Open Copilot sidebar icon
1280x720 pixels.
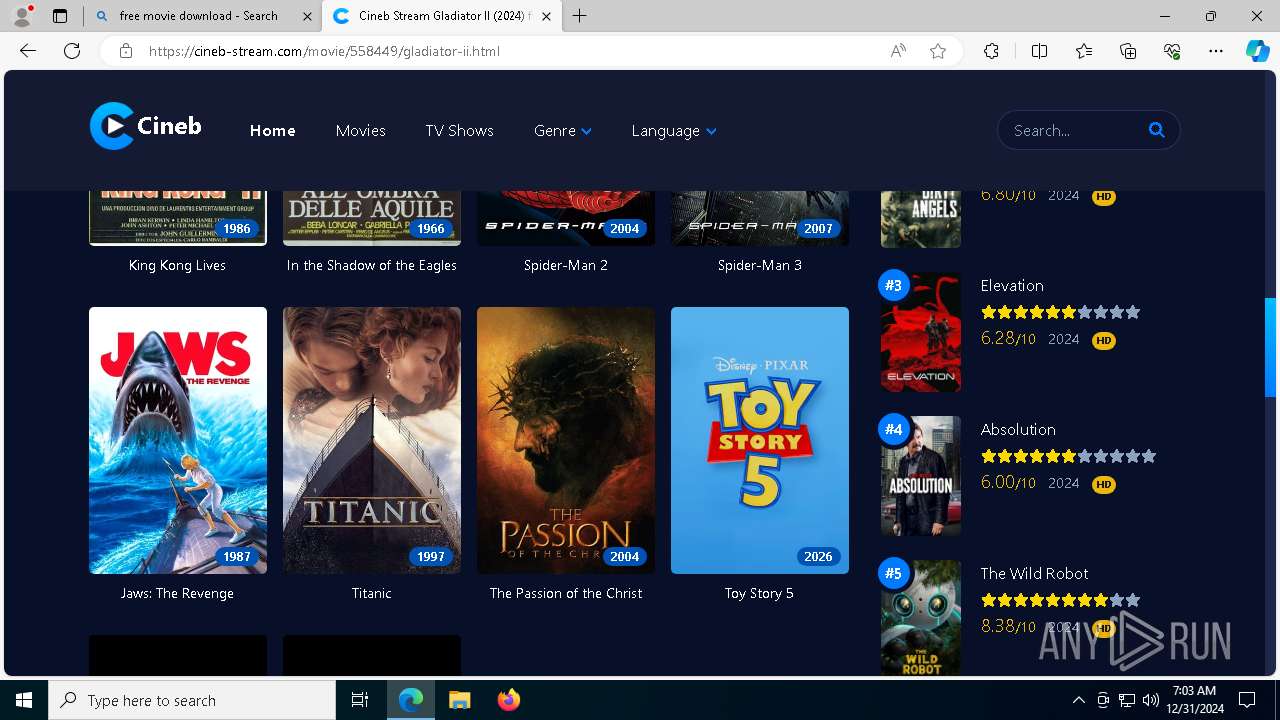[x=1258, y=51]
